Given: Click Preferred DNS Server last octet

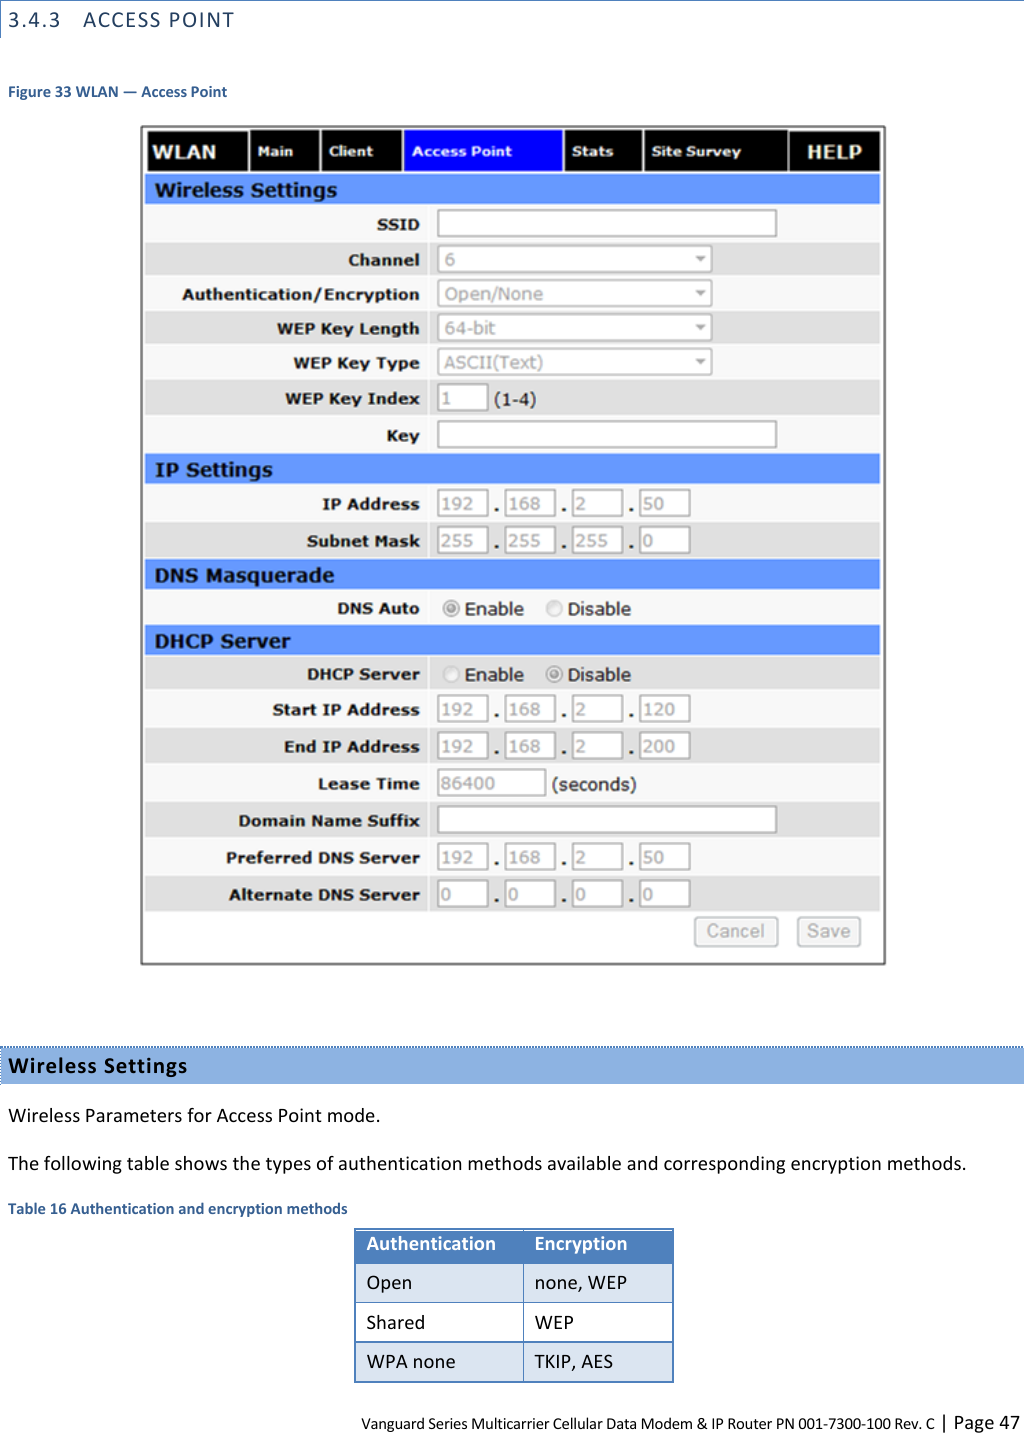Looking at the screenshot, I should tap(665, 857).
